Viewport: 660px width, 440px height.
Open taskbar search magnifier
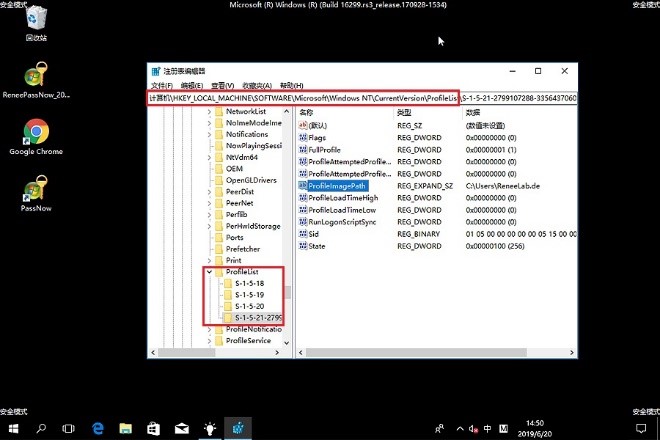coord(41,429)
